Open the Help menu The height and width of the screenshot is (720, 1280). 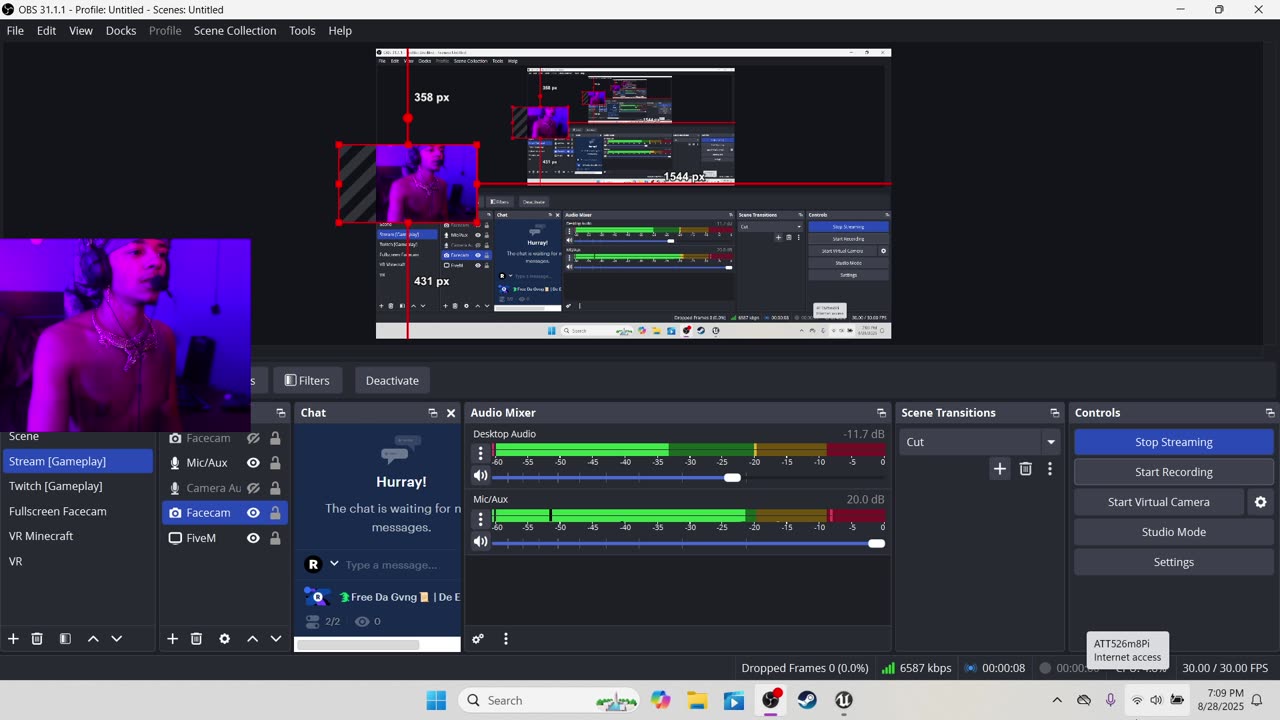tap(340, 31)
